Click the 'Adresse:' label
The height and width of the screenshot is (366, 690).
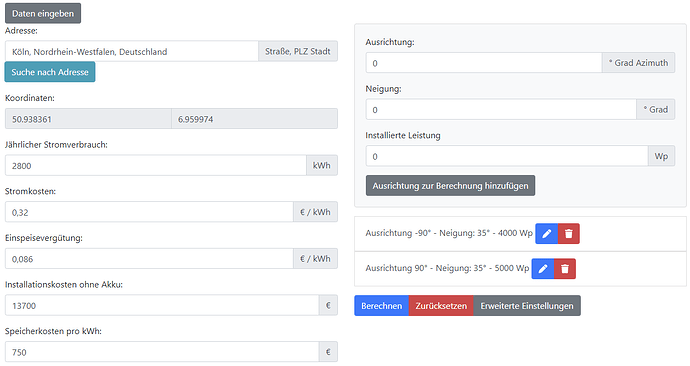coord(21,31)
